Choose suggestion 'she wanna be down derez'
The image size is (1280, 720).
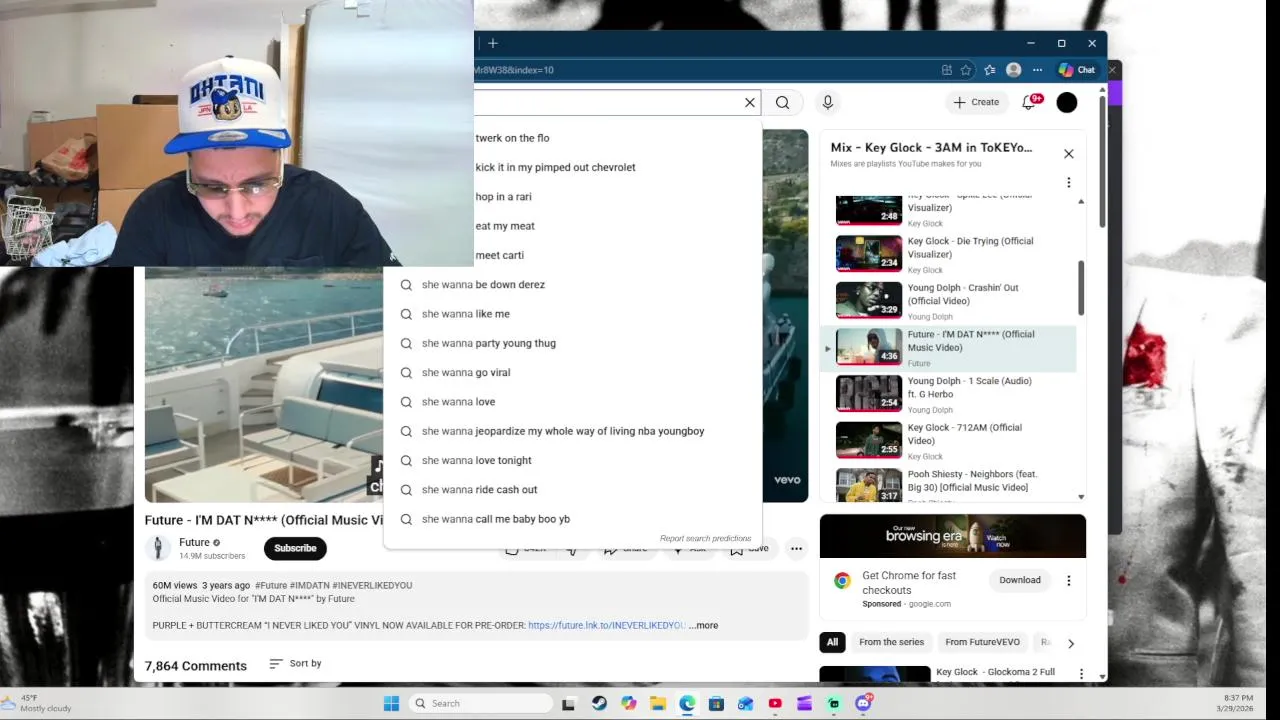tap(572, 285)
